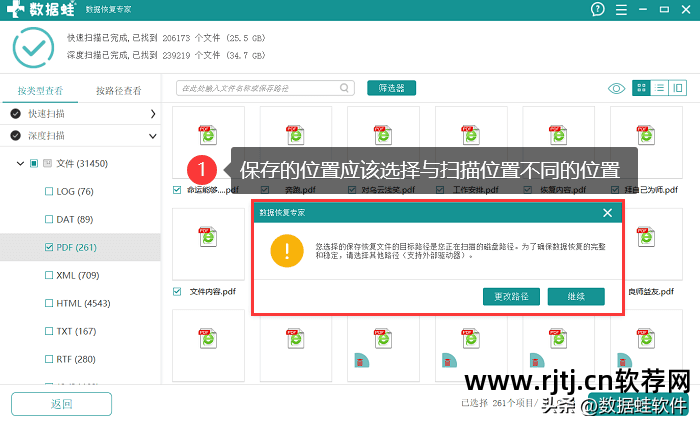Check the LOG (76) checkbox
Image resolution: width=700 pixels, height=427 pixels.
49,191
